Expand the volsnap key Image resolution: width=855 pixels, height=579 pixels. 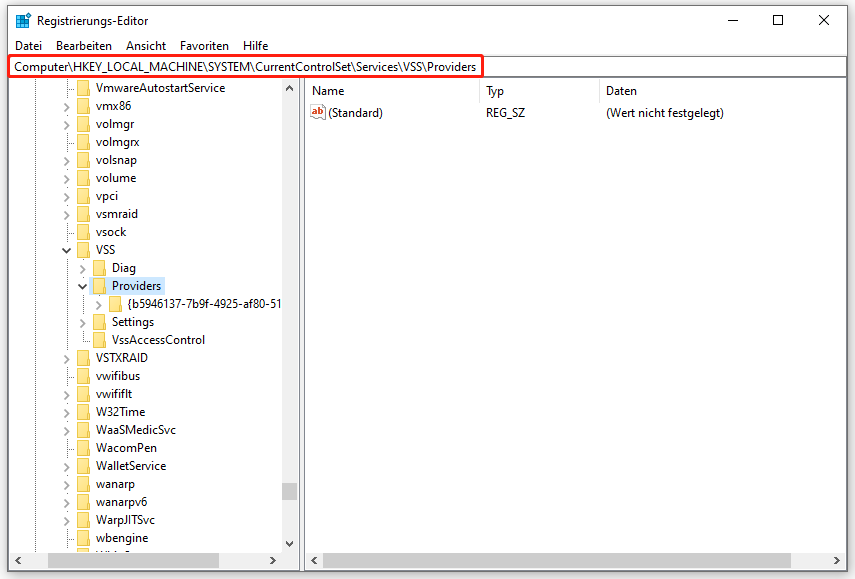pos(67,160)
